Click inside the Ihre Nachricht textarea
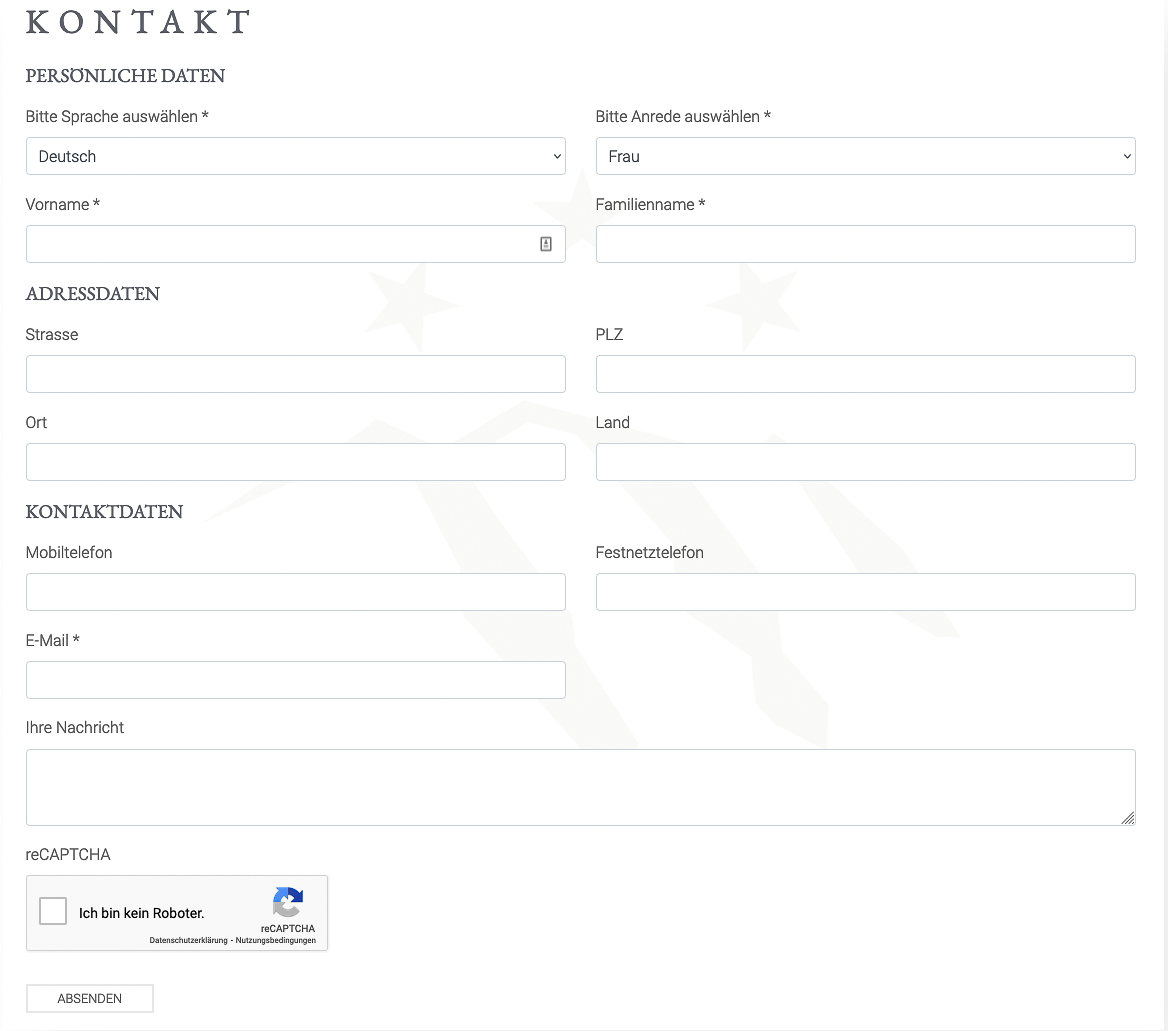 coord(580,787)
